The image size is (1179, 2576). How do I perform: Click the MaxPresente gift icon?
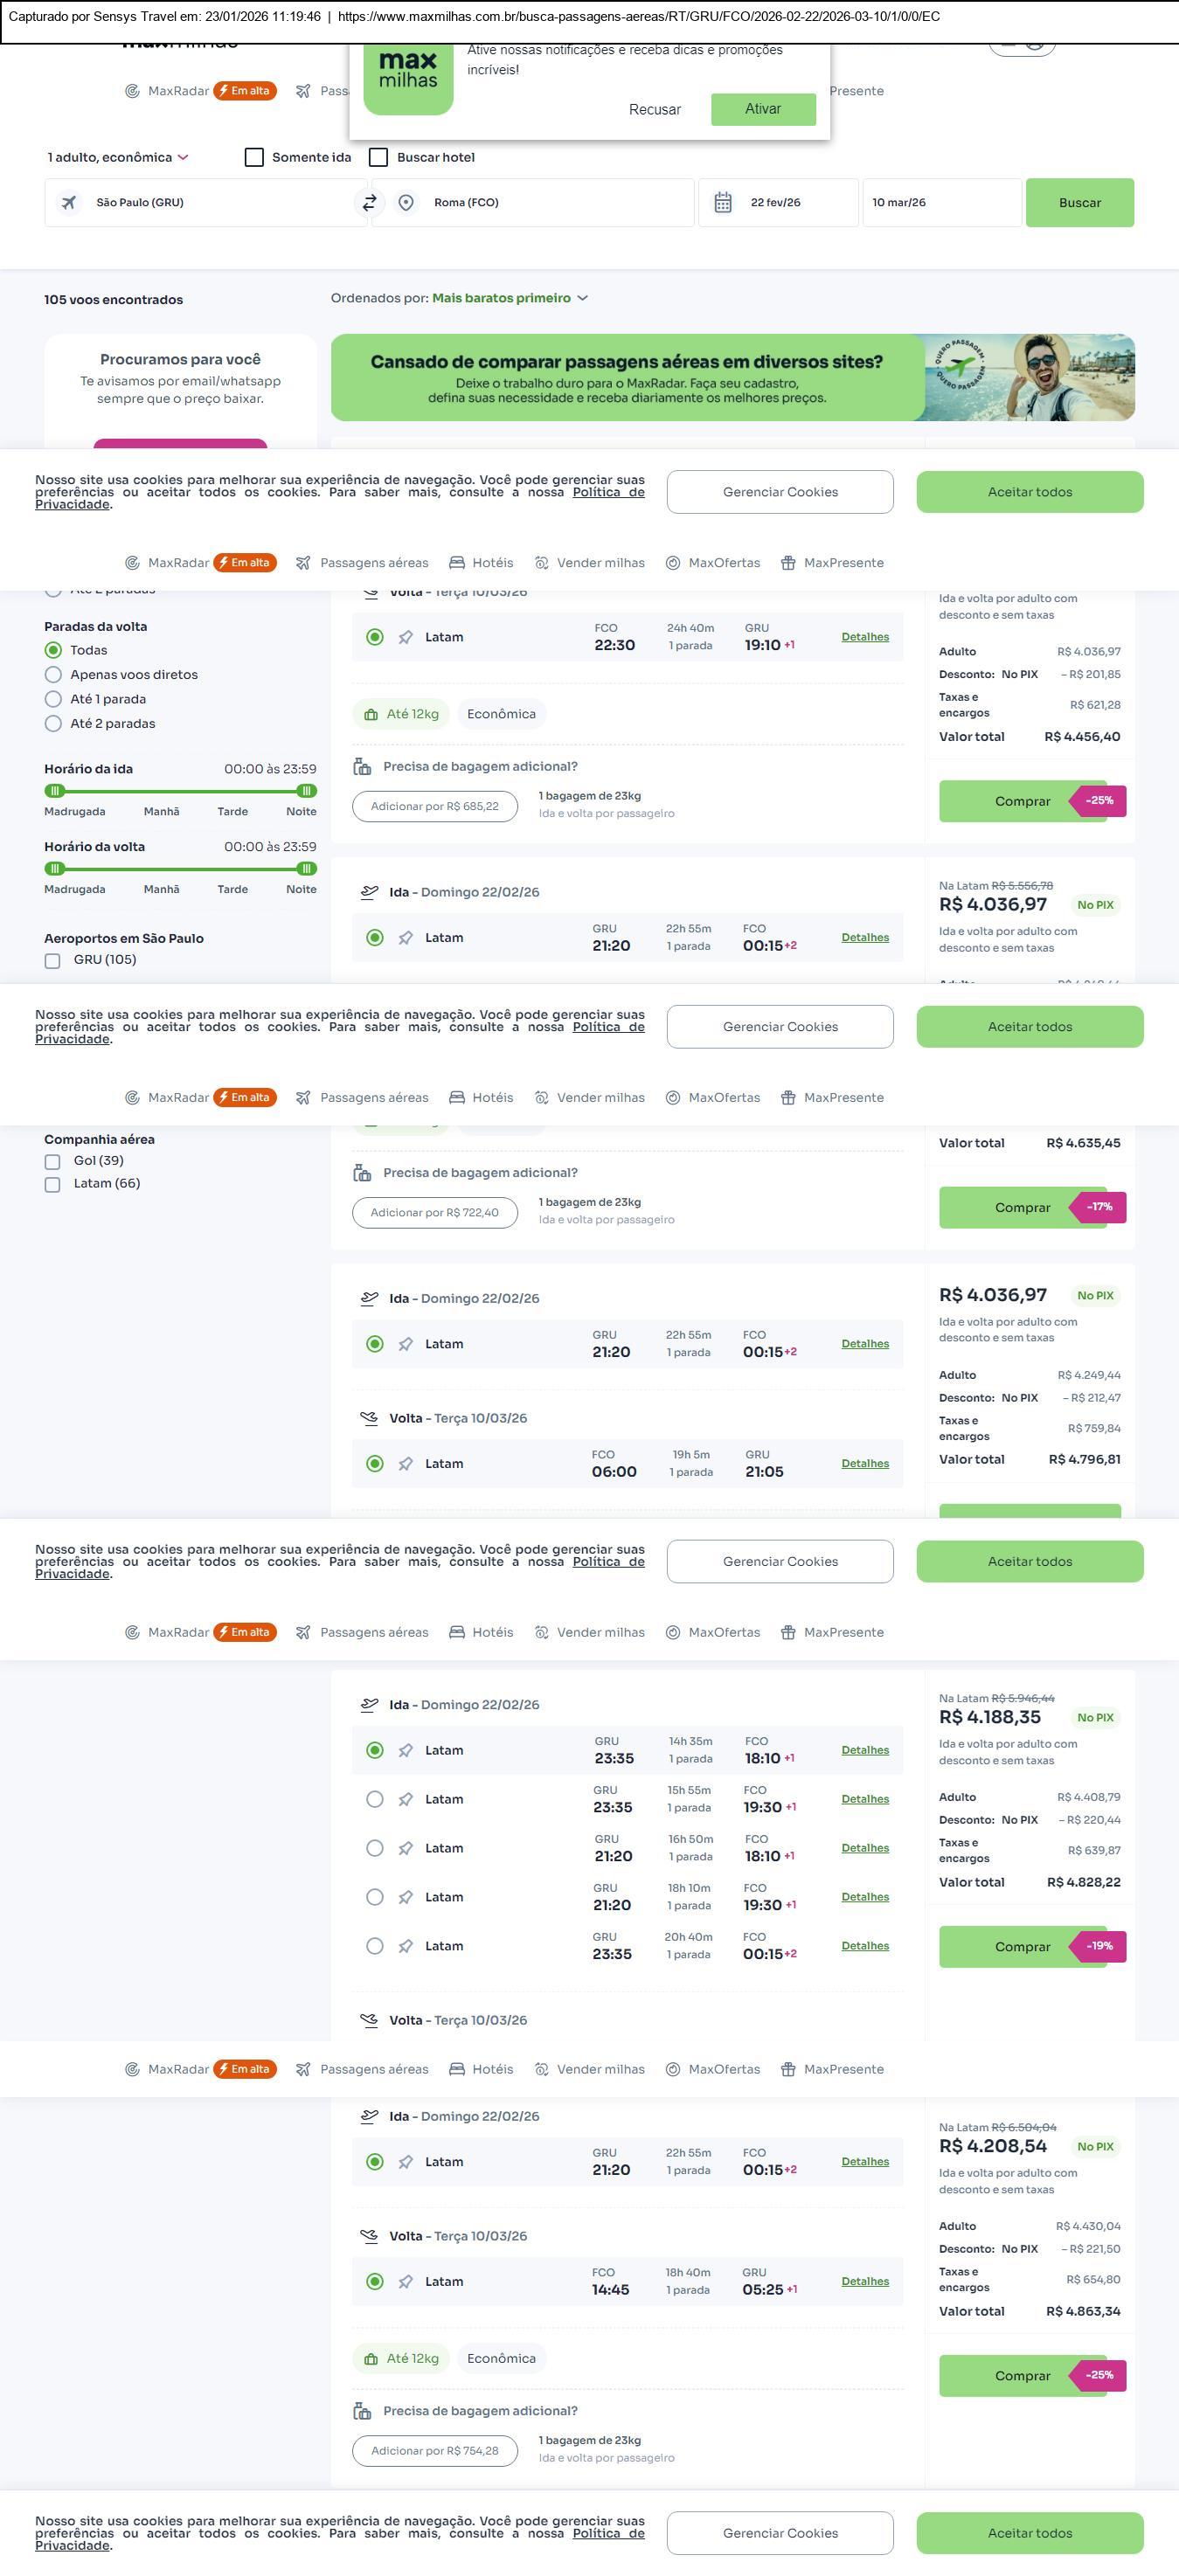coord(788,563)
